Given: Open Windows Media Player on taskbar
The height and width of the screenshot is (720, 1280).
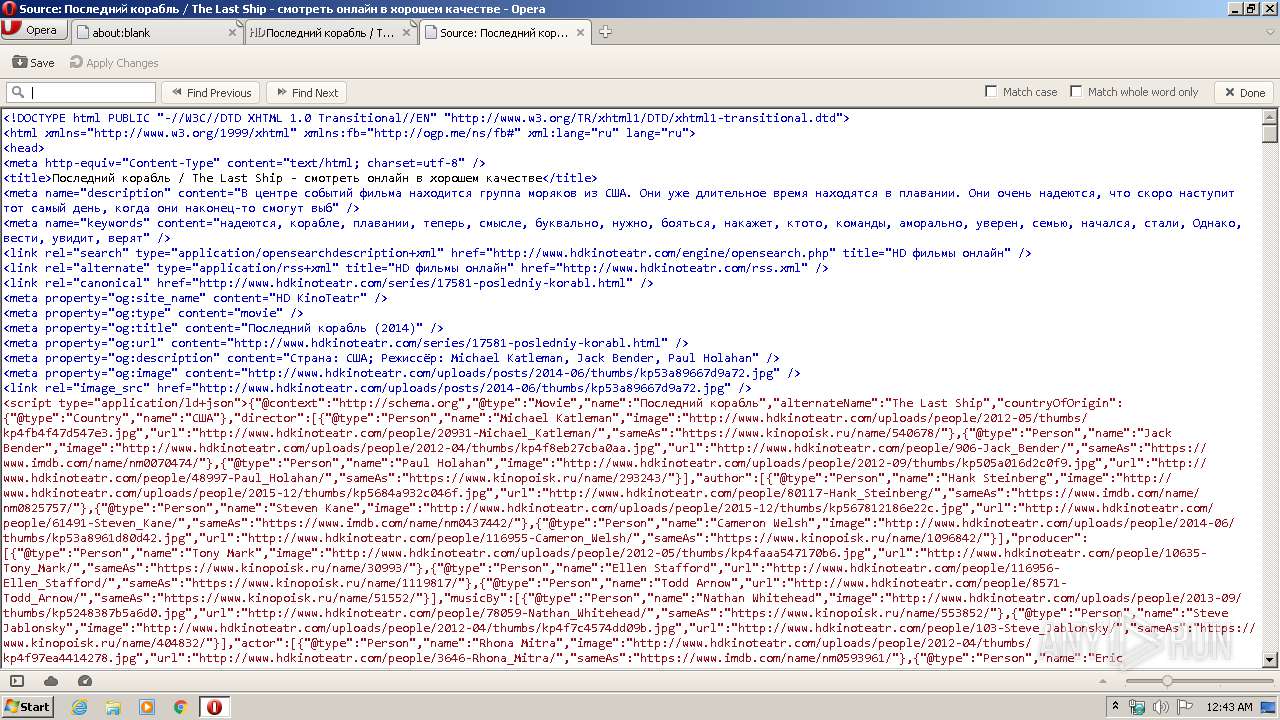Looking at the screenshot, I should coord(147,707).
